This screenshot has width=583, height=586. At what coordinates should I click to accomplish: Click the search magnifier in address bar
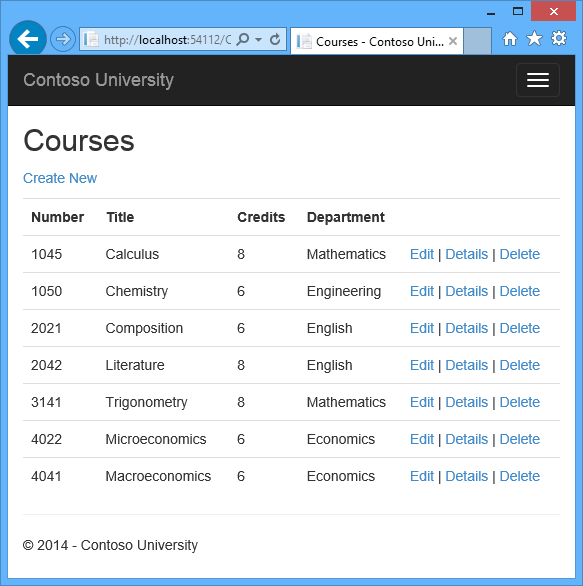243,39
